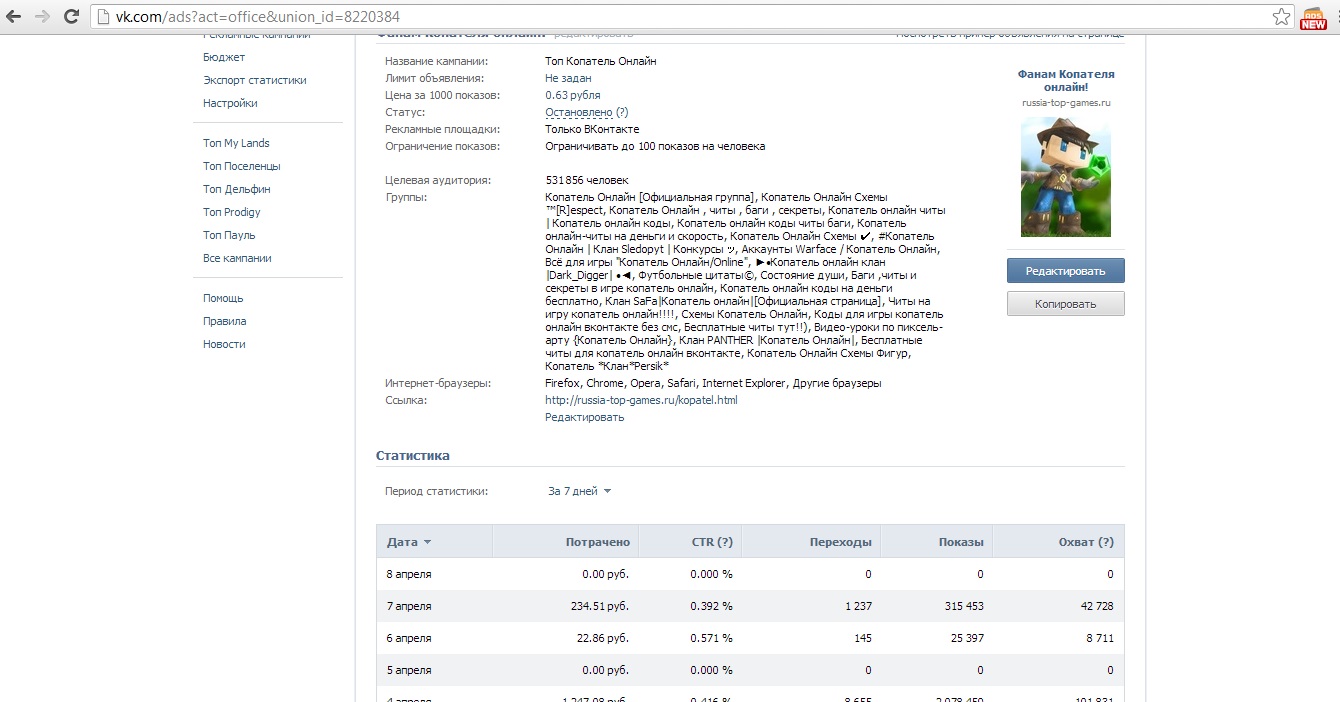Viewport: 1340px width, 702px height.
Task: Click the target audience 531 856 человек
Action: (587, 180)
